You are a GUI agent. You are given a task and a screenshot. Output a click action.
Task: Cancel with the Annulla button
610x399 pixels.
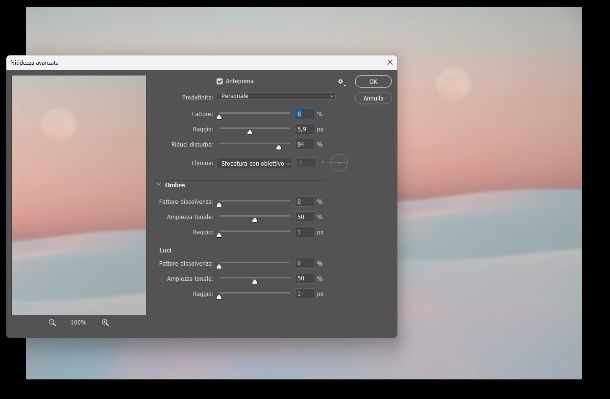373,98
